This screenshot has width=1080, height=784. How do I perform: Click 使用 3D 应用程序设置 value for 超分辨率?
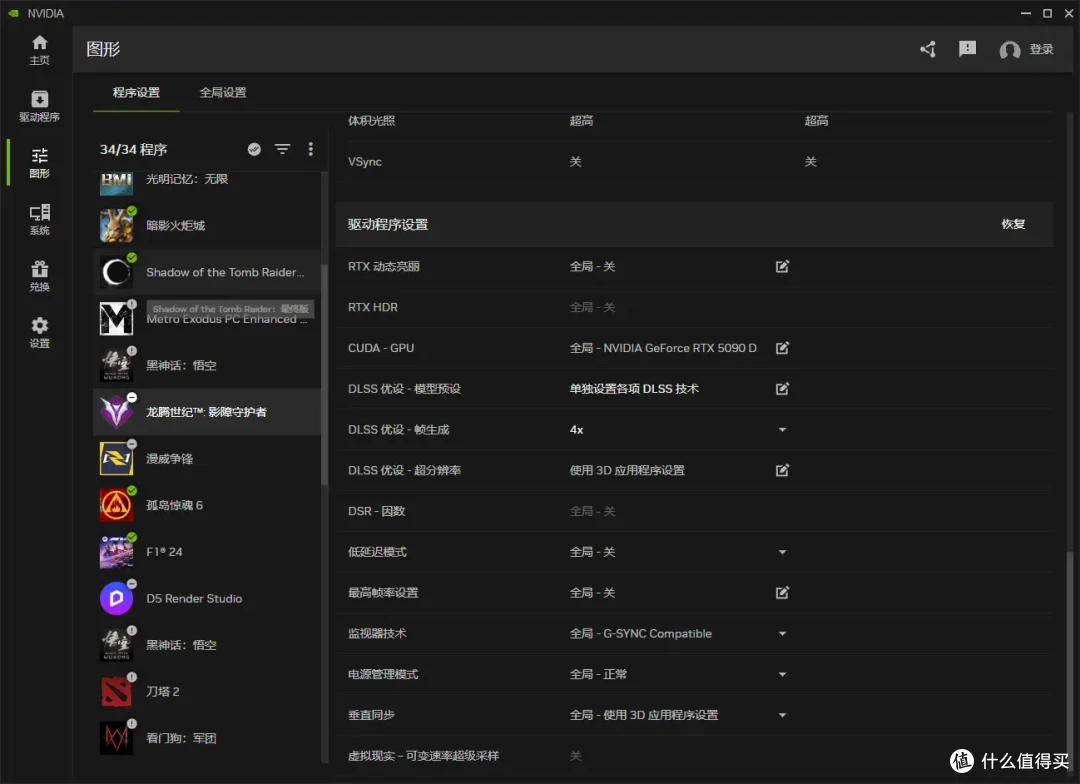pyautogui.click(x=627, y=470)
